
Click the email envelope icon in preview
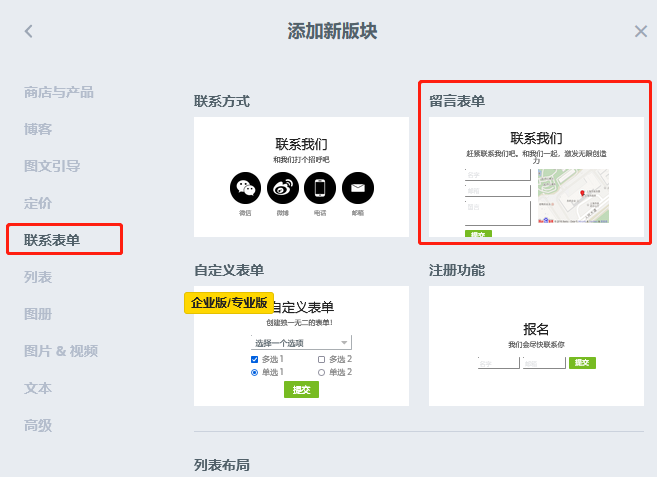point(358,188)
